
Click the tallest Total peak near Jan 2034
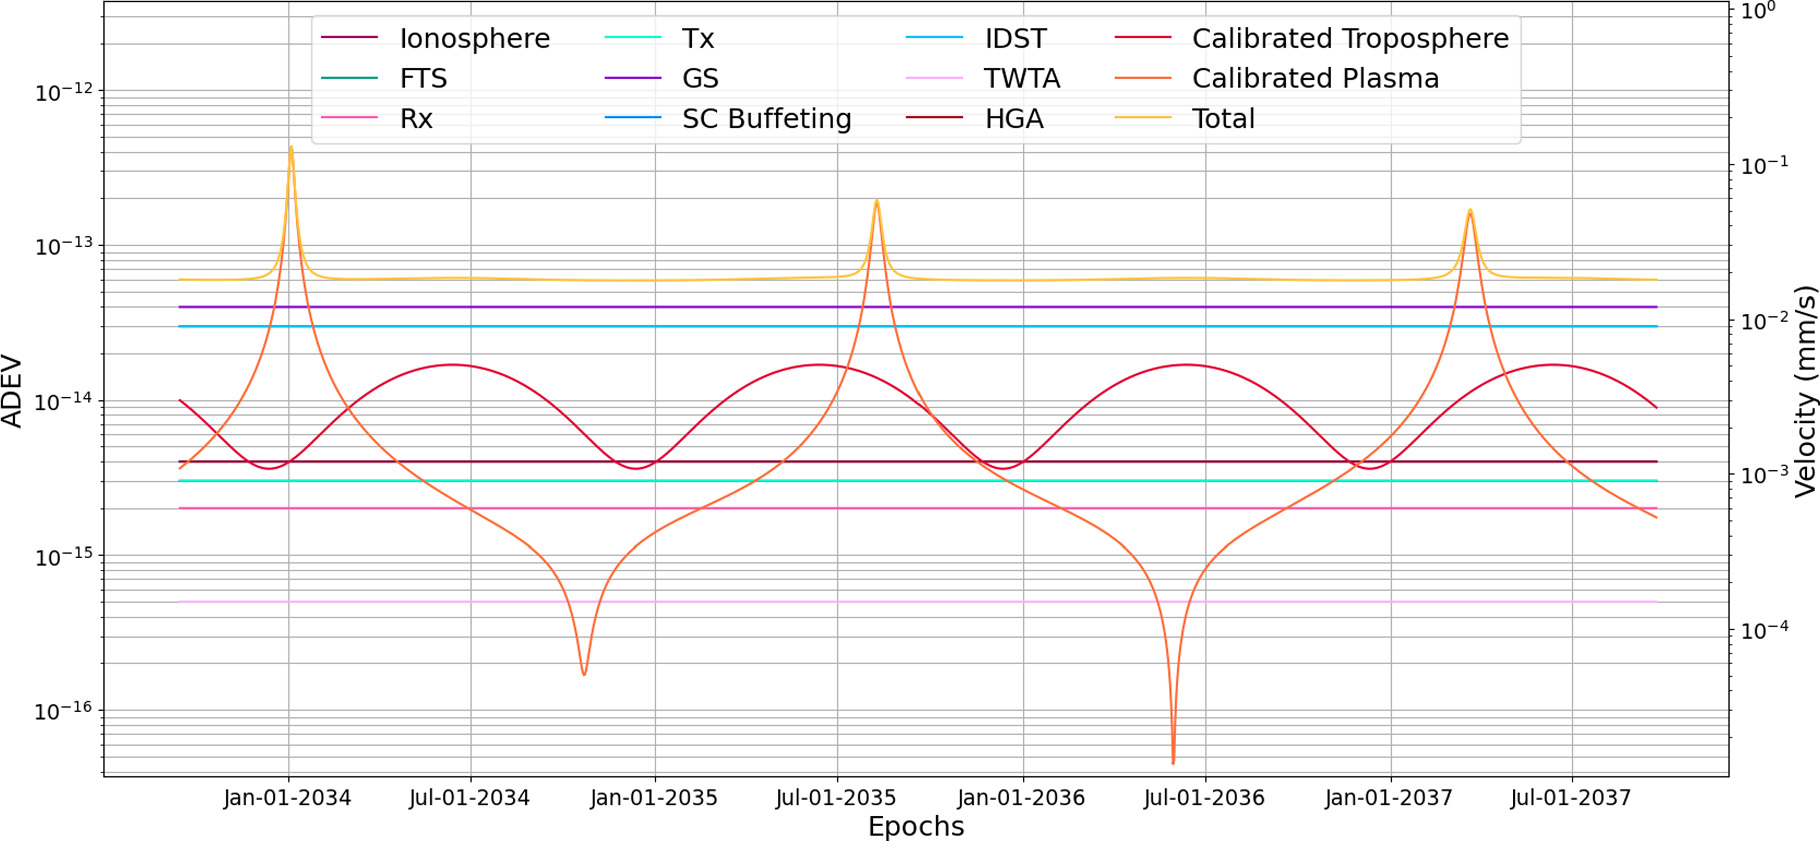[291, 148]
